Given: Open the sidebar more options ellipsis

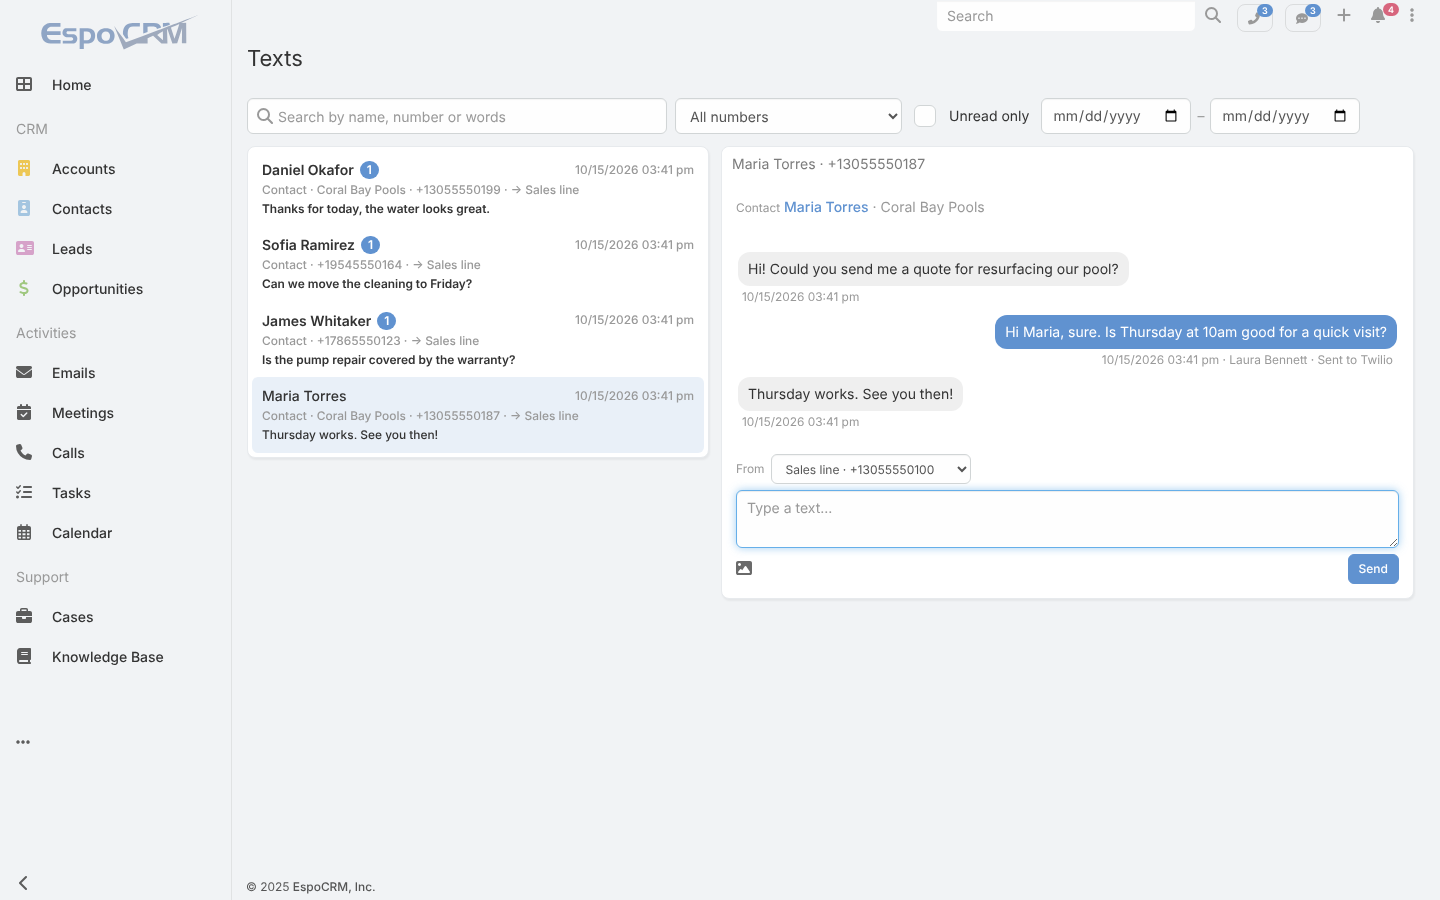Looking at the screenshot, I should (23, 742).
